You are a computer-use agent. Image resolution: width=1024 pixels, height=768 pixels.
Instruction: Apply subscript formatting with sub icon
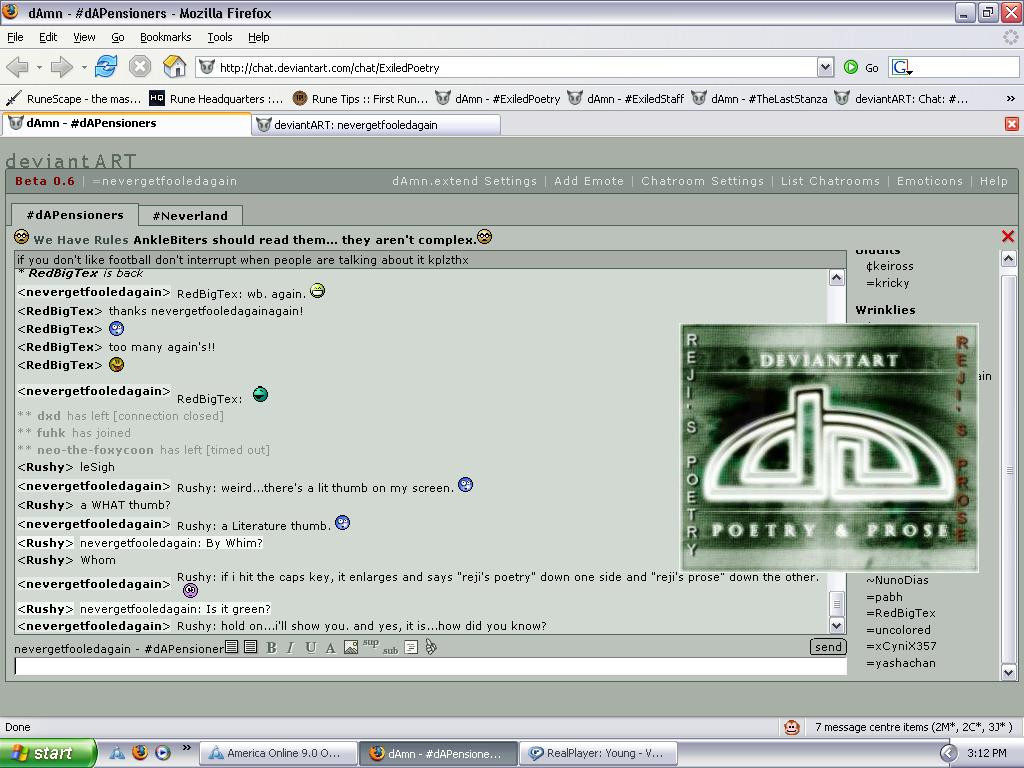391,650
